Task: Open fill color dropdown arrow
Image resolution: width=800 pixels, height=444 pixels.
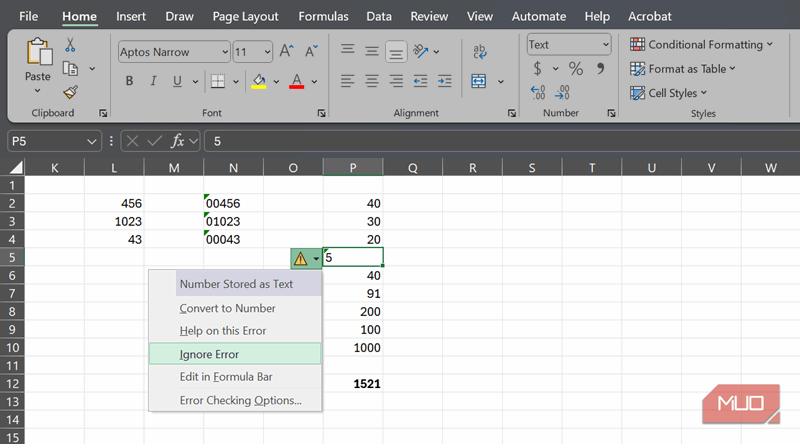Action: 276,81
